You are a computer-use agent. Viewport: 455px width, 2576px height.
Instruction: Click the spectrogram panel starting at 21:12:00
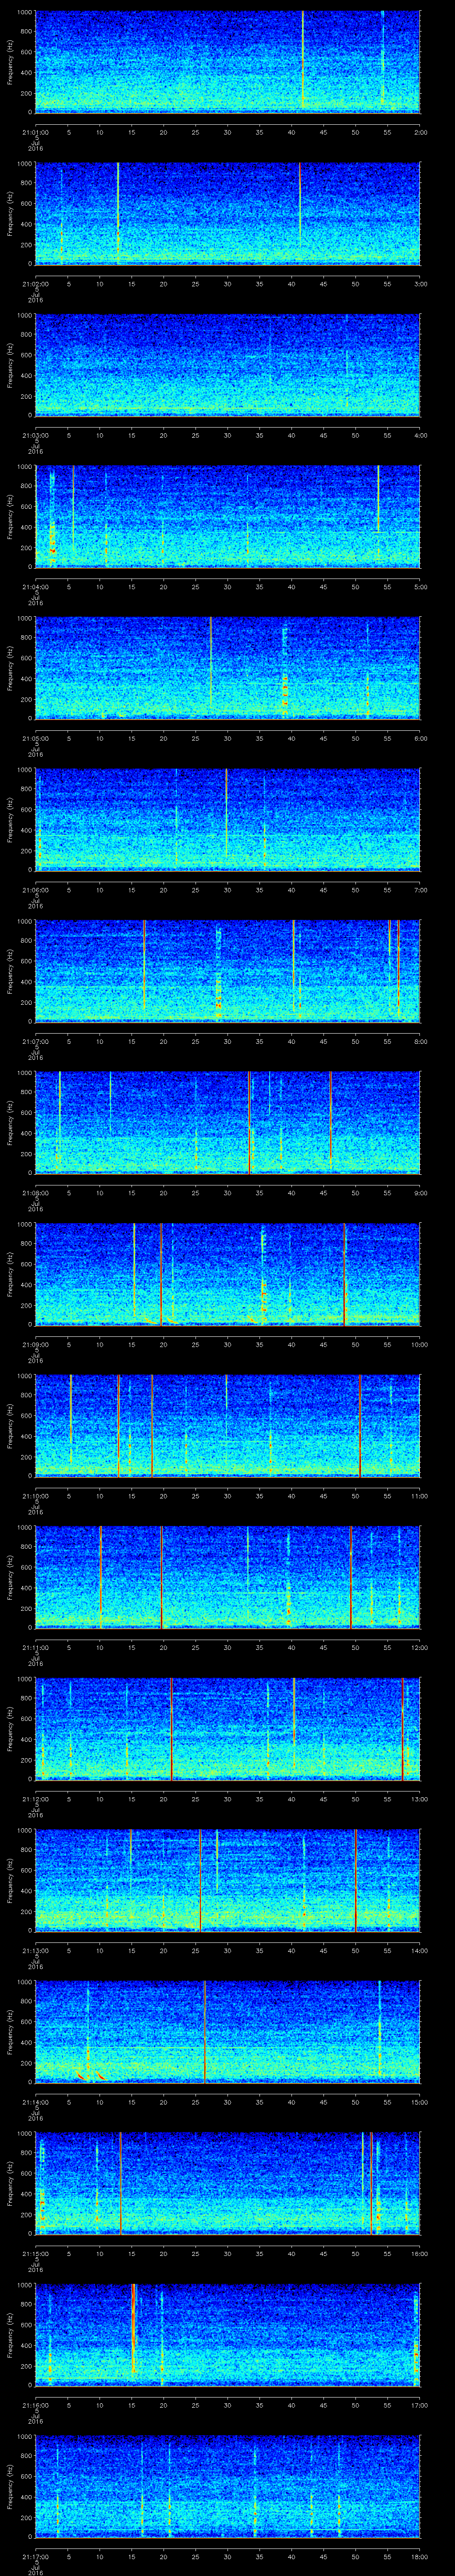[x=228, y=1728]
